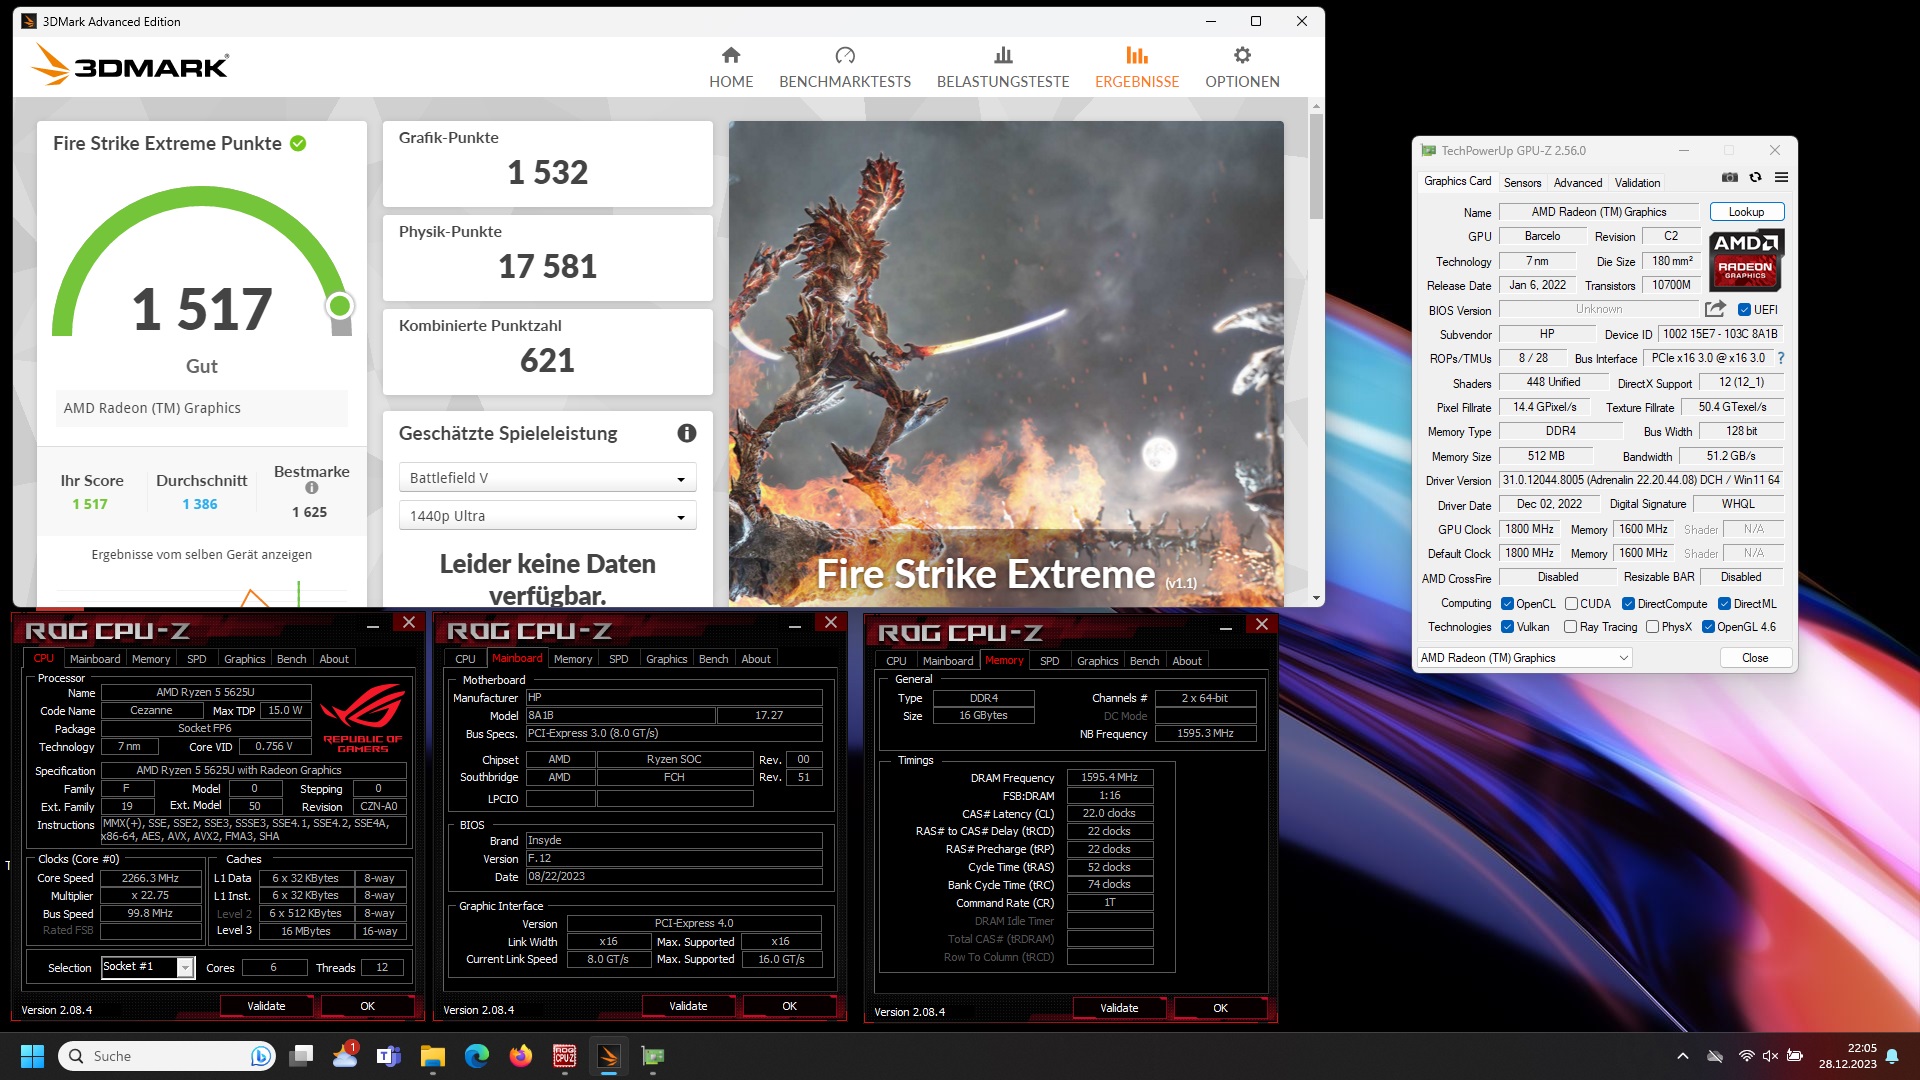Open the Socket #1 selection dropdown in CPU-Z
Viewport: 1920px width, 1080px height.
coord(148,967)
